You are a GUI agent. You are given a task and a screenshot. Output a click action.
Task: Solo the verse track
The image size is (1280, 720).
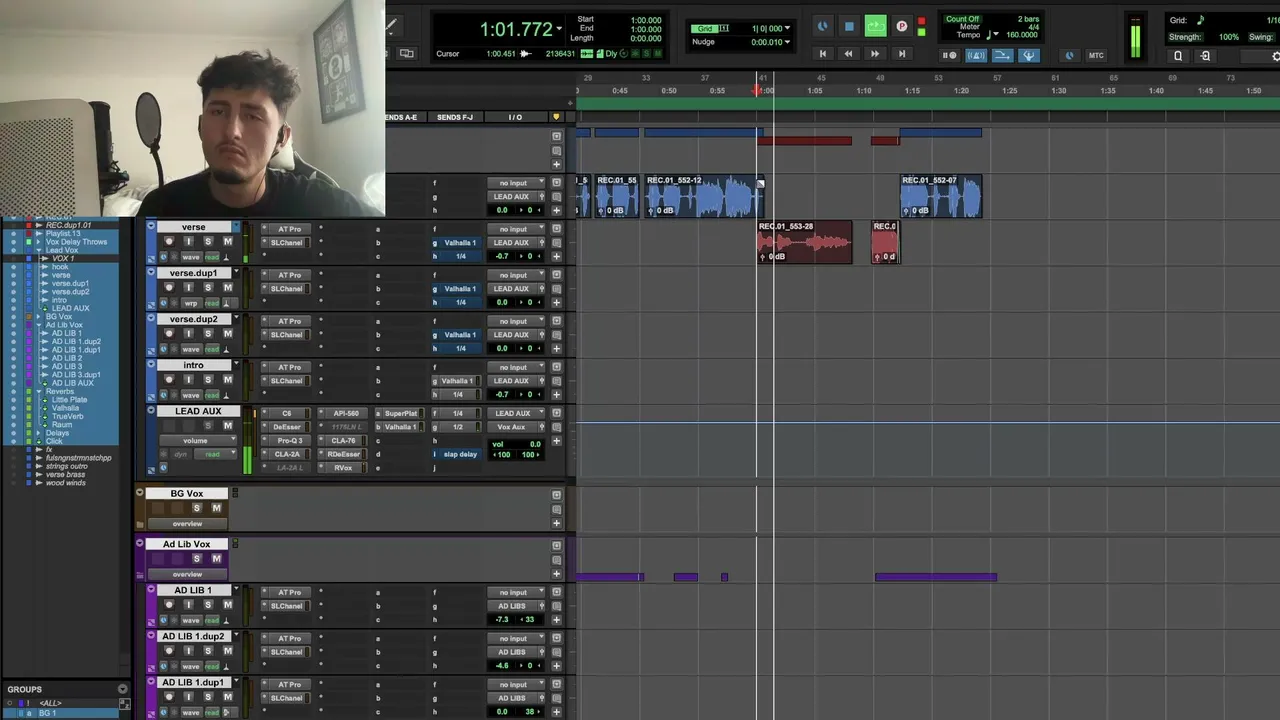click(208, 242)
